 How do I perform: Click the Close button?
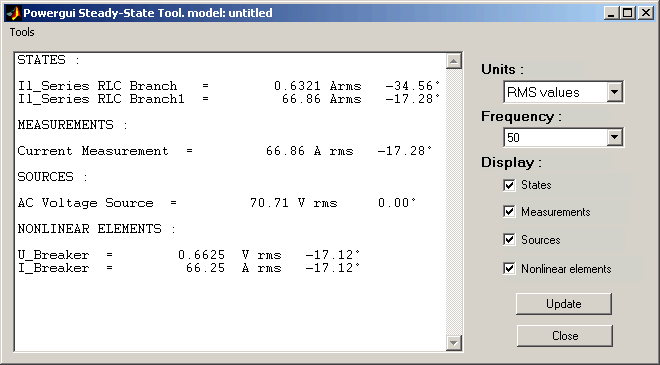(x=564, y=336)
